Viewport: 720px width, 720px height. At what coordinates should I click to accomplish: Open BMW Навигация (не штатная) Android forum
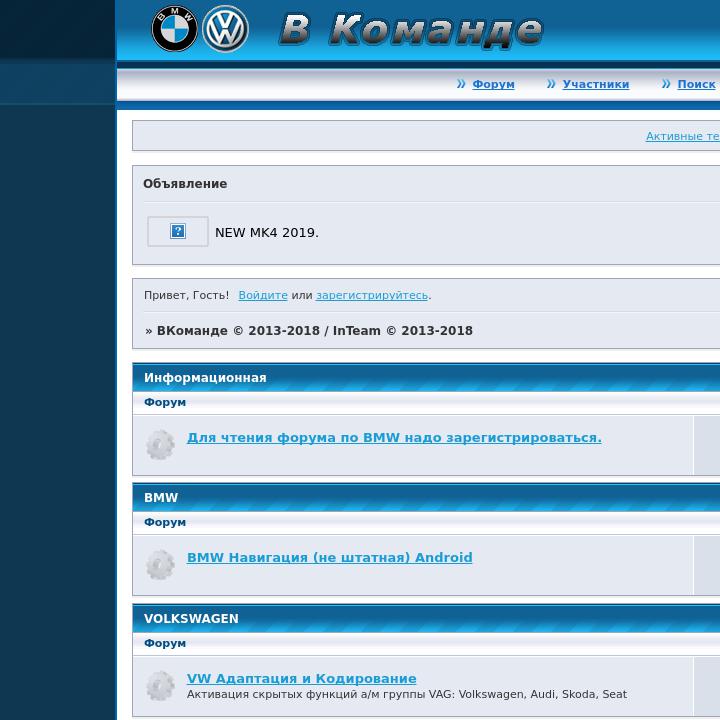(329, 557)
